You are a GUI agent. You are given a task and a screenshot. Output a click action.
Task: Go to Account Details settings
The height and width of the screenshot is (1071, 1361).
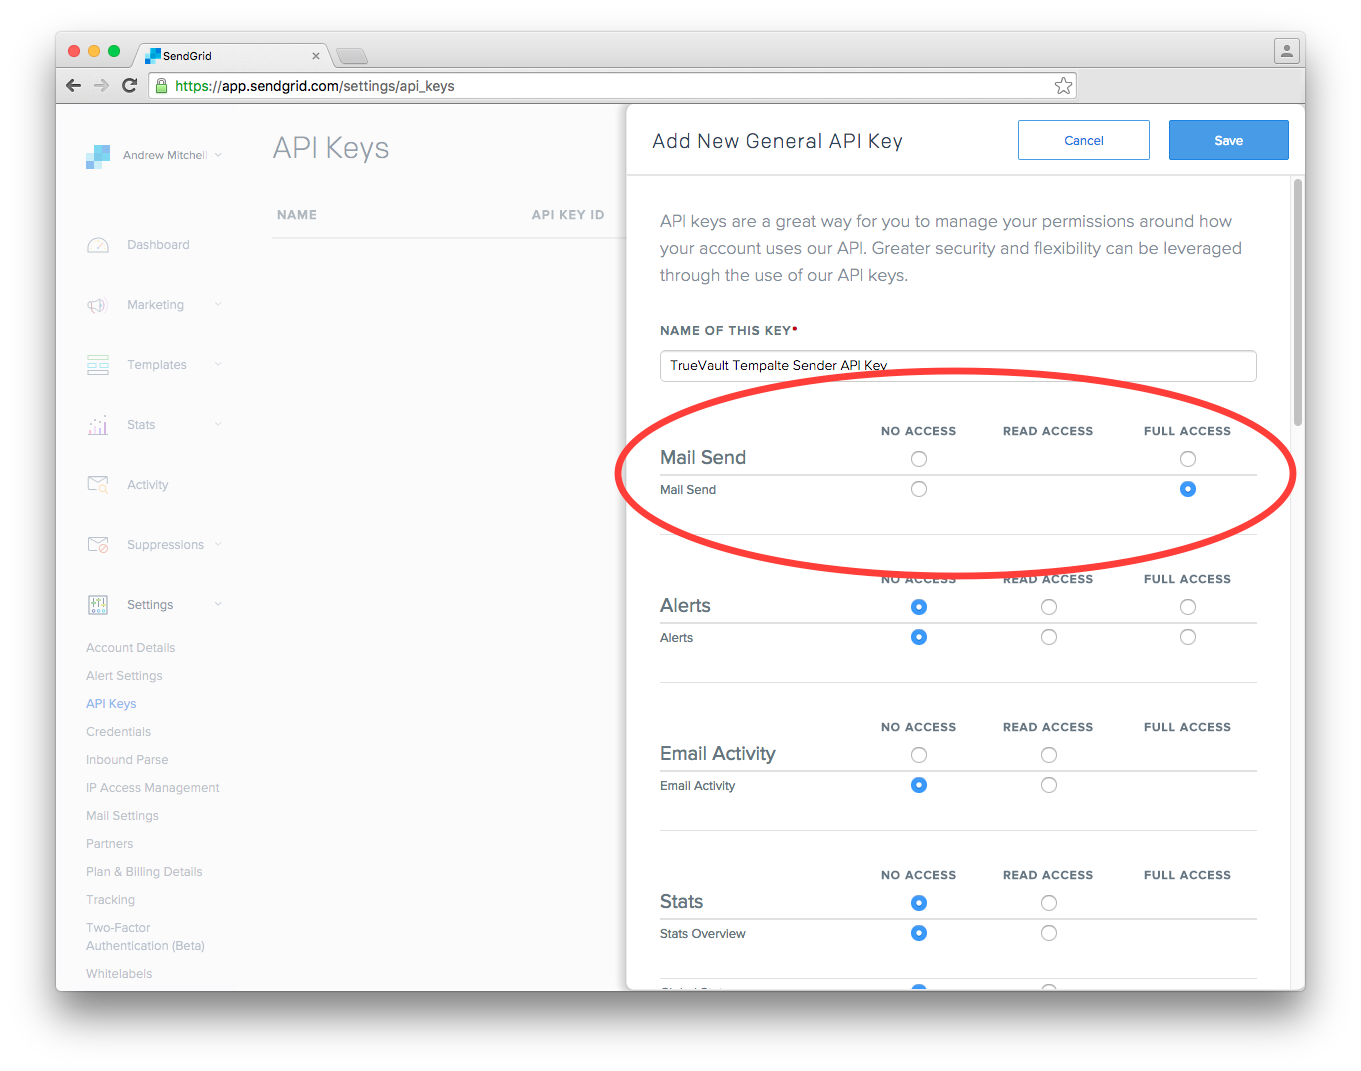130,648
